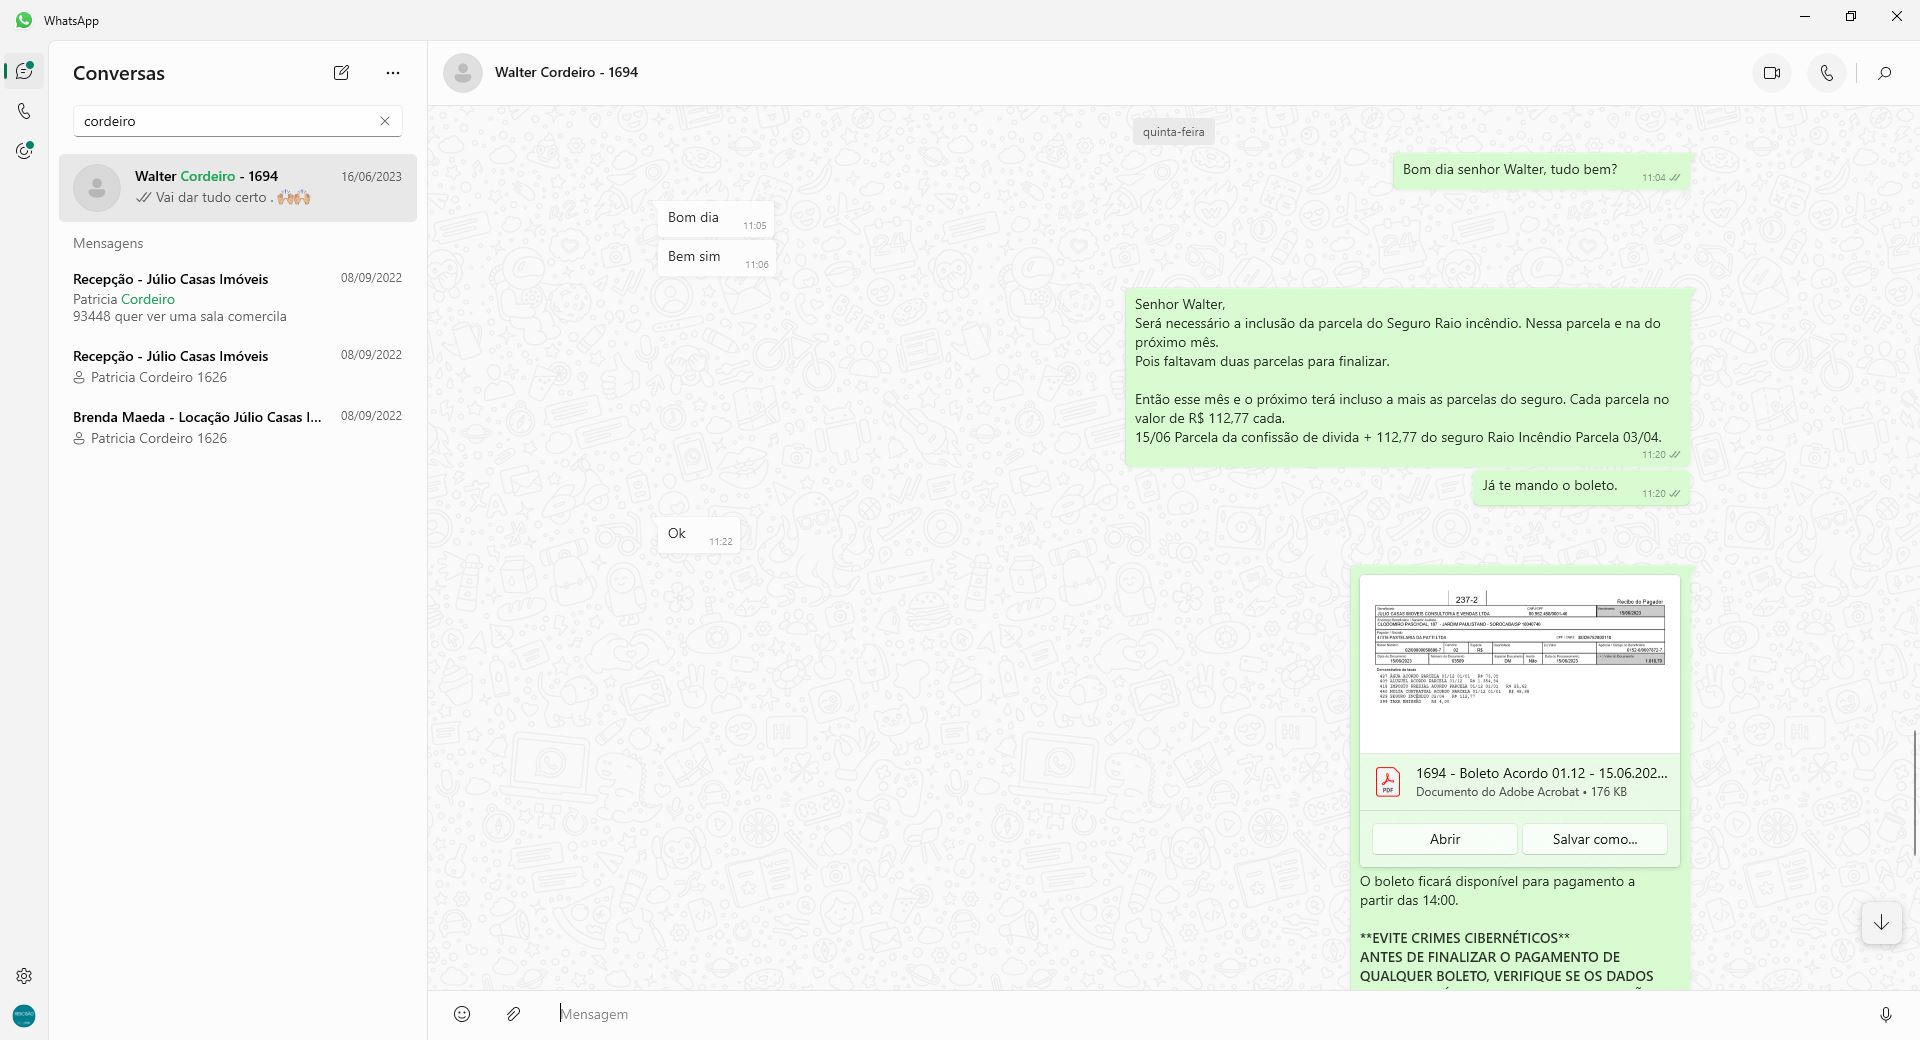Viewport: 1920px width, 1040px height.
Task: Open the new chat compose icon
Action: 341,73
